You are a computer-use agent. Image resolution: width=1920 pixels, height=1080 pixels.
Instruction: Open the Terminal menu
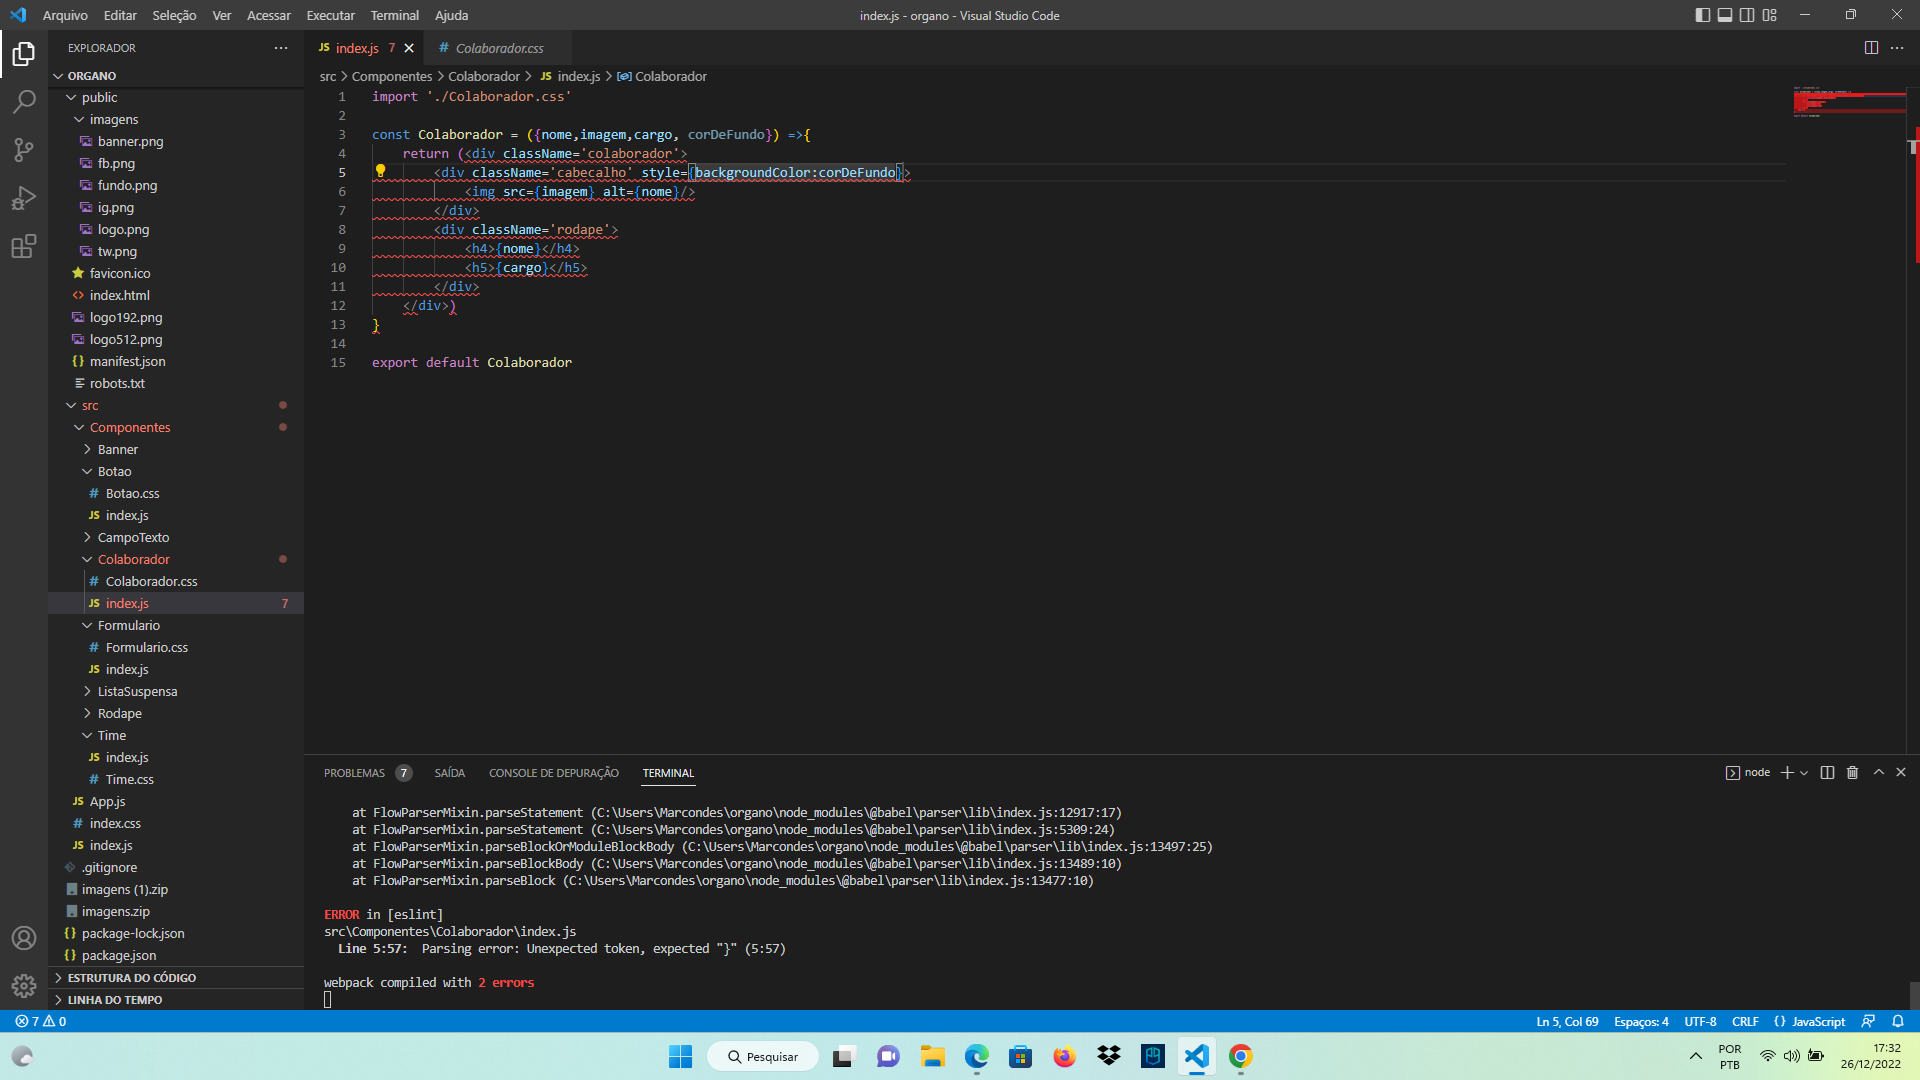coord(395,15)
